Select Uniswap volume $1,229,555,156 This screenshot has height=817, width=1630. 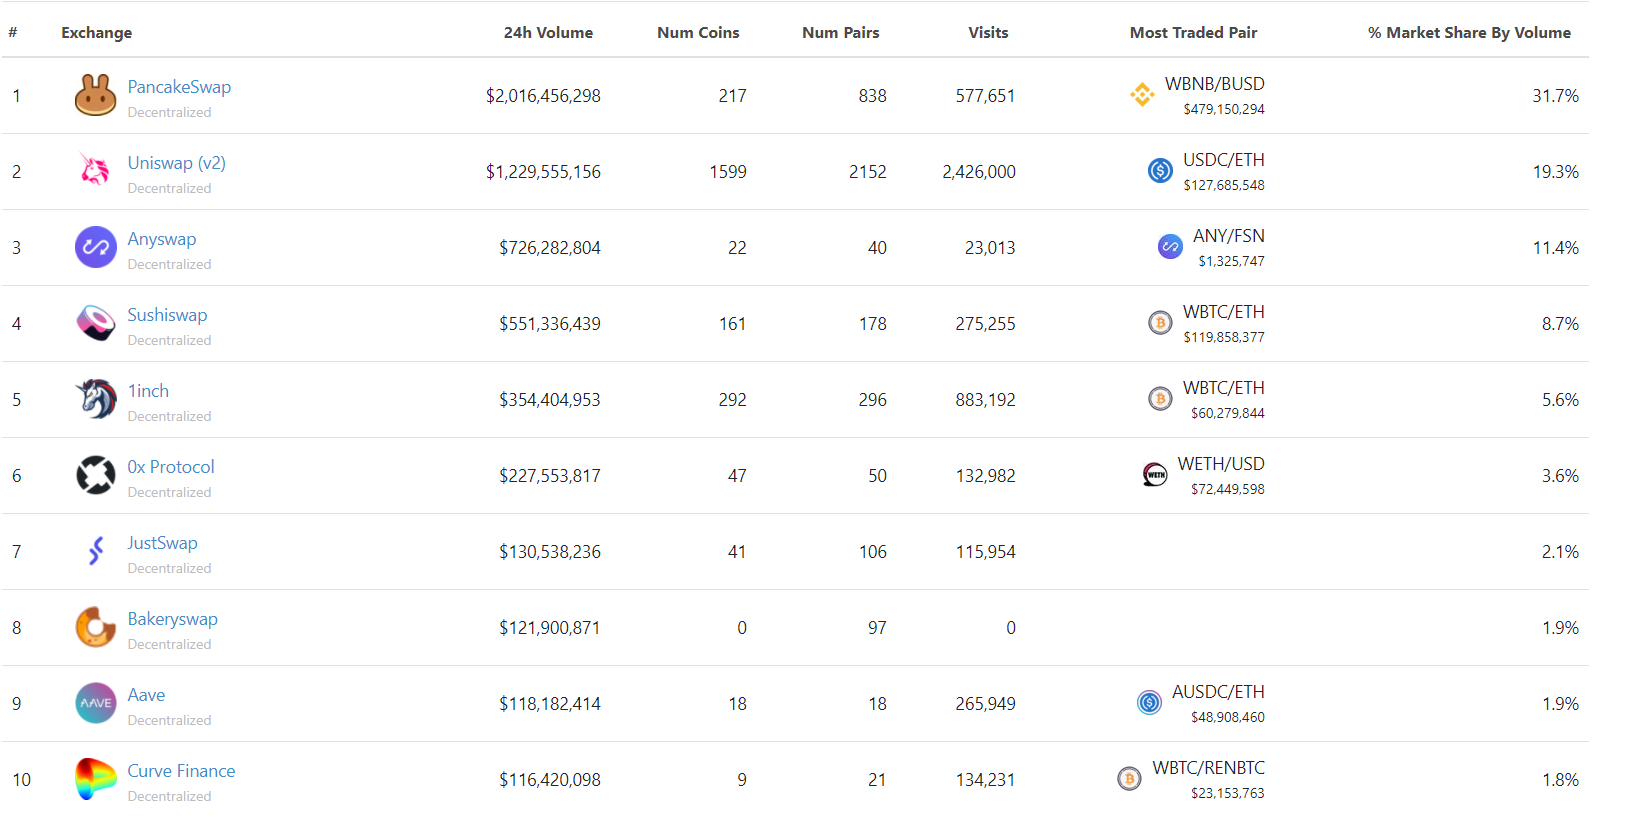tap(543, 172)
